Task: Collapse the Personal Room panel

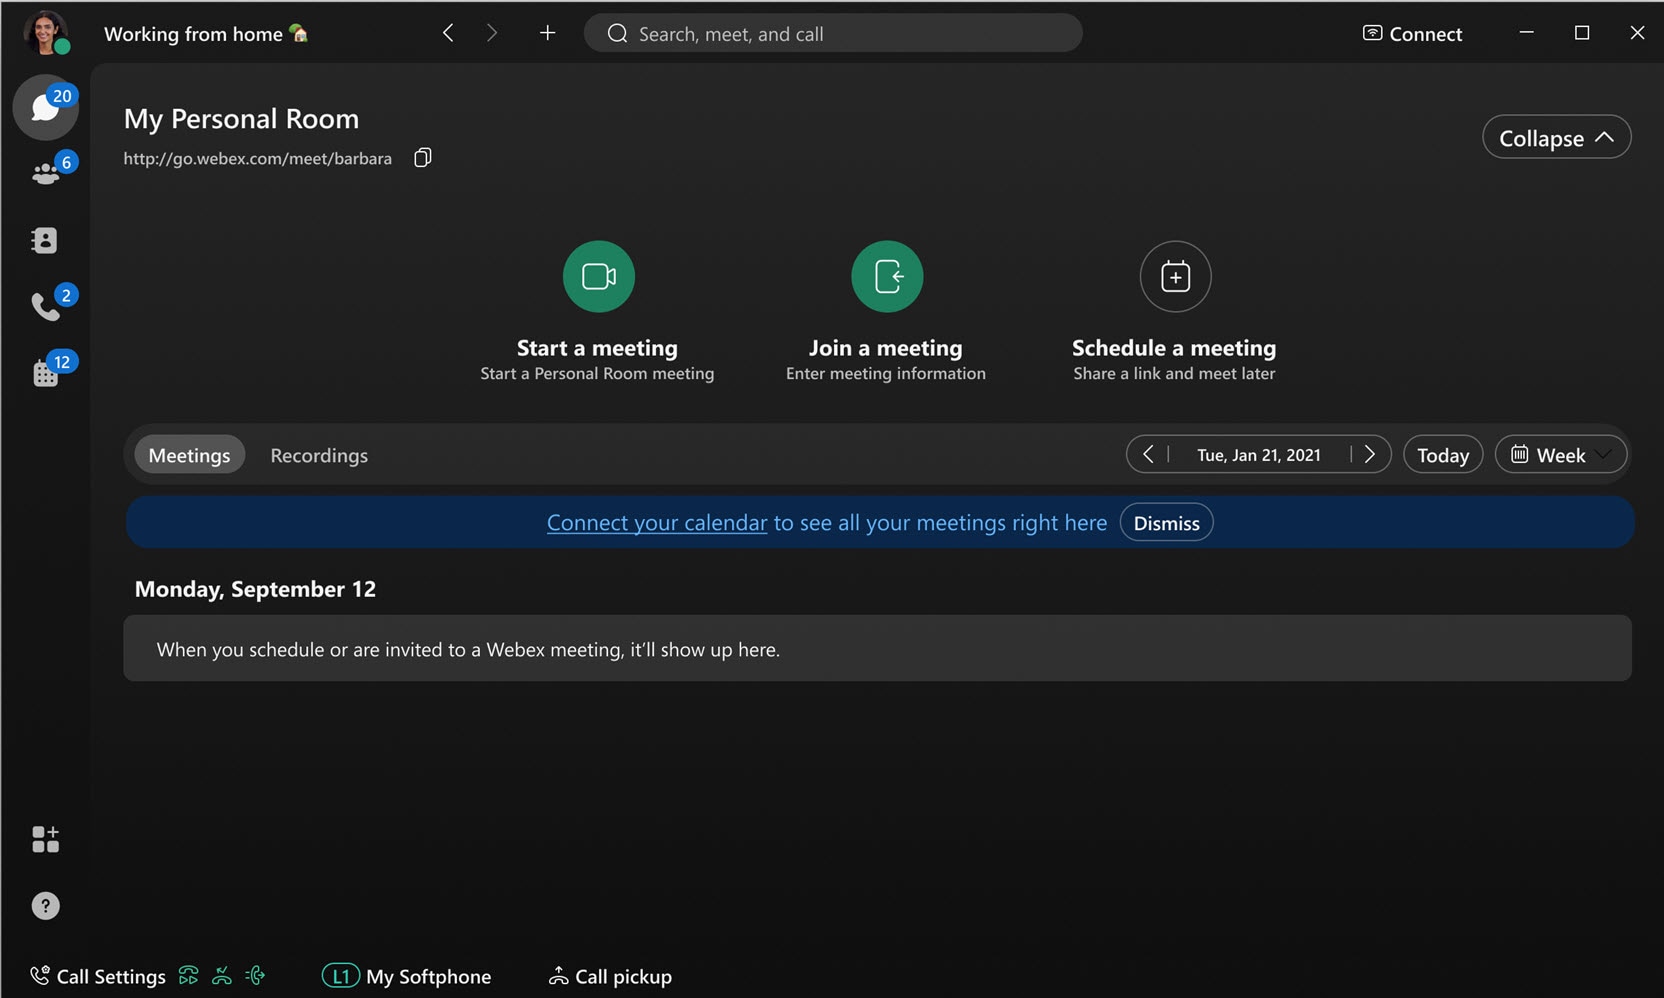Action: tap(1556, 138)
